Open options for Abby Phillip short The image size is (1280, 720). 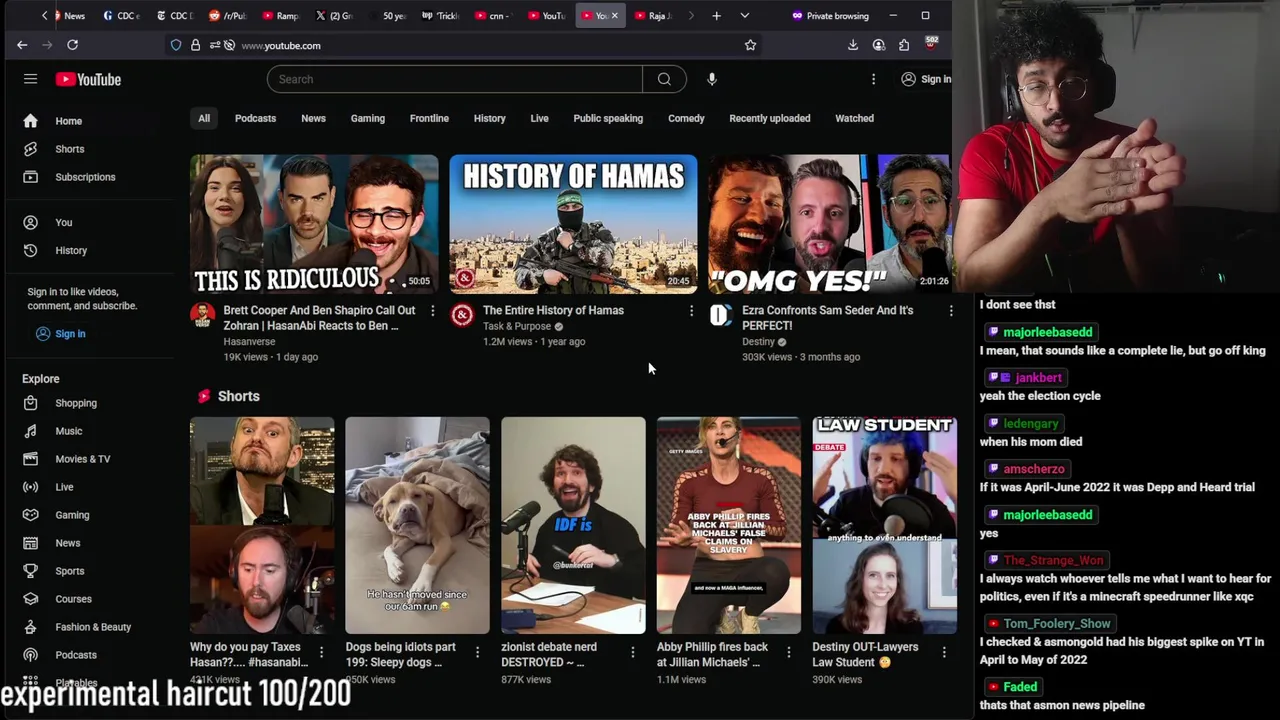click(x=788, y=652)
